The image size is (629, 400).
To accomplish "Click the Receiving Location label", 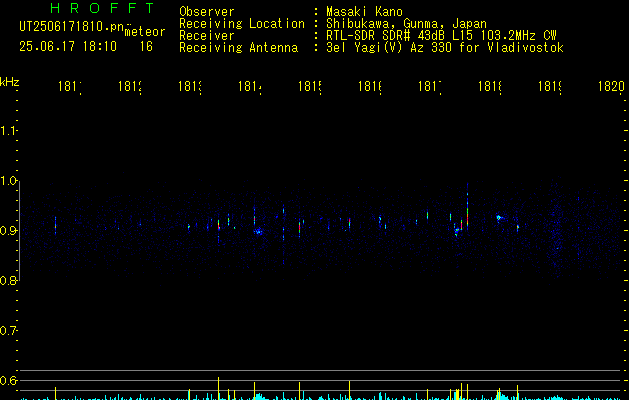I will coord(242,24).
